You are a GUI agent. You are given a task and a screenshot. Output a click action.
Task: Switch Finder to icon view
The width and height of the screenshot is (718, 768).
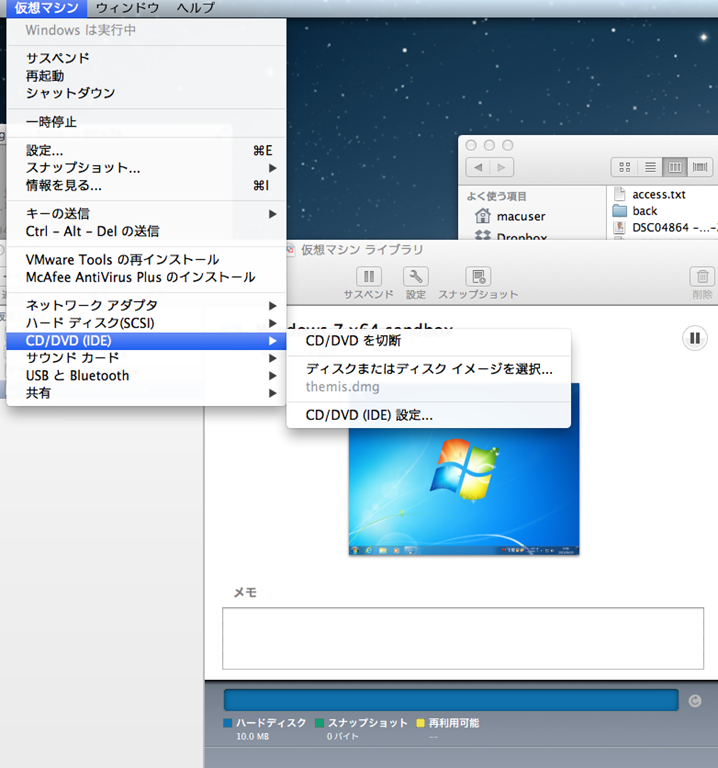pyautogui.click(x=624, y=168)
